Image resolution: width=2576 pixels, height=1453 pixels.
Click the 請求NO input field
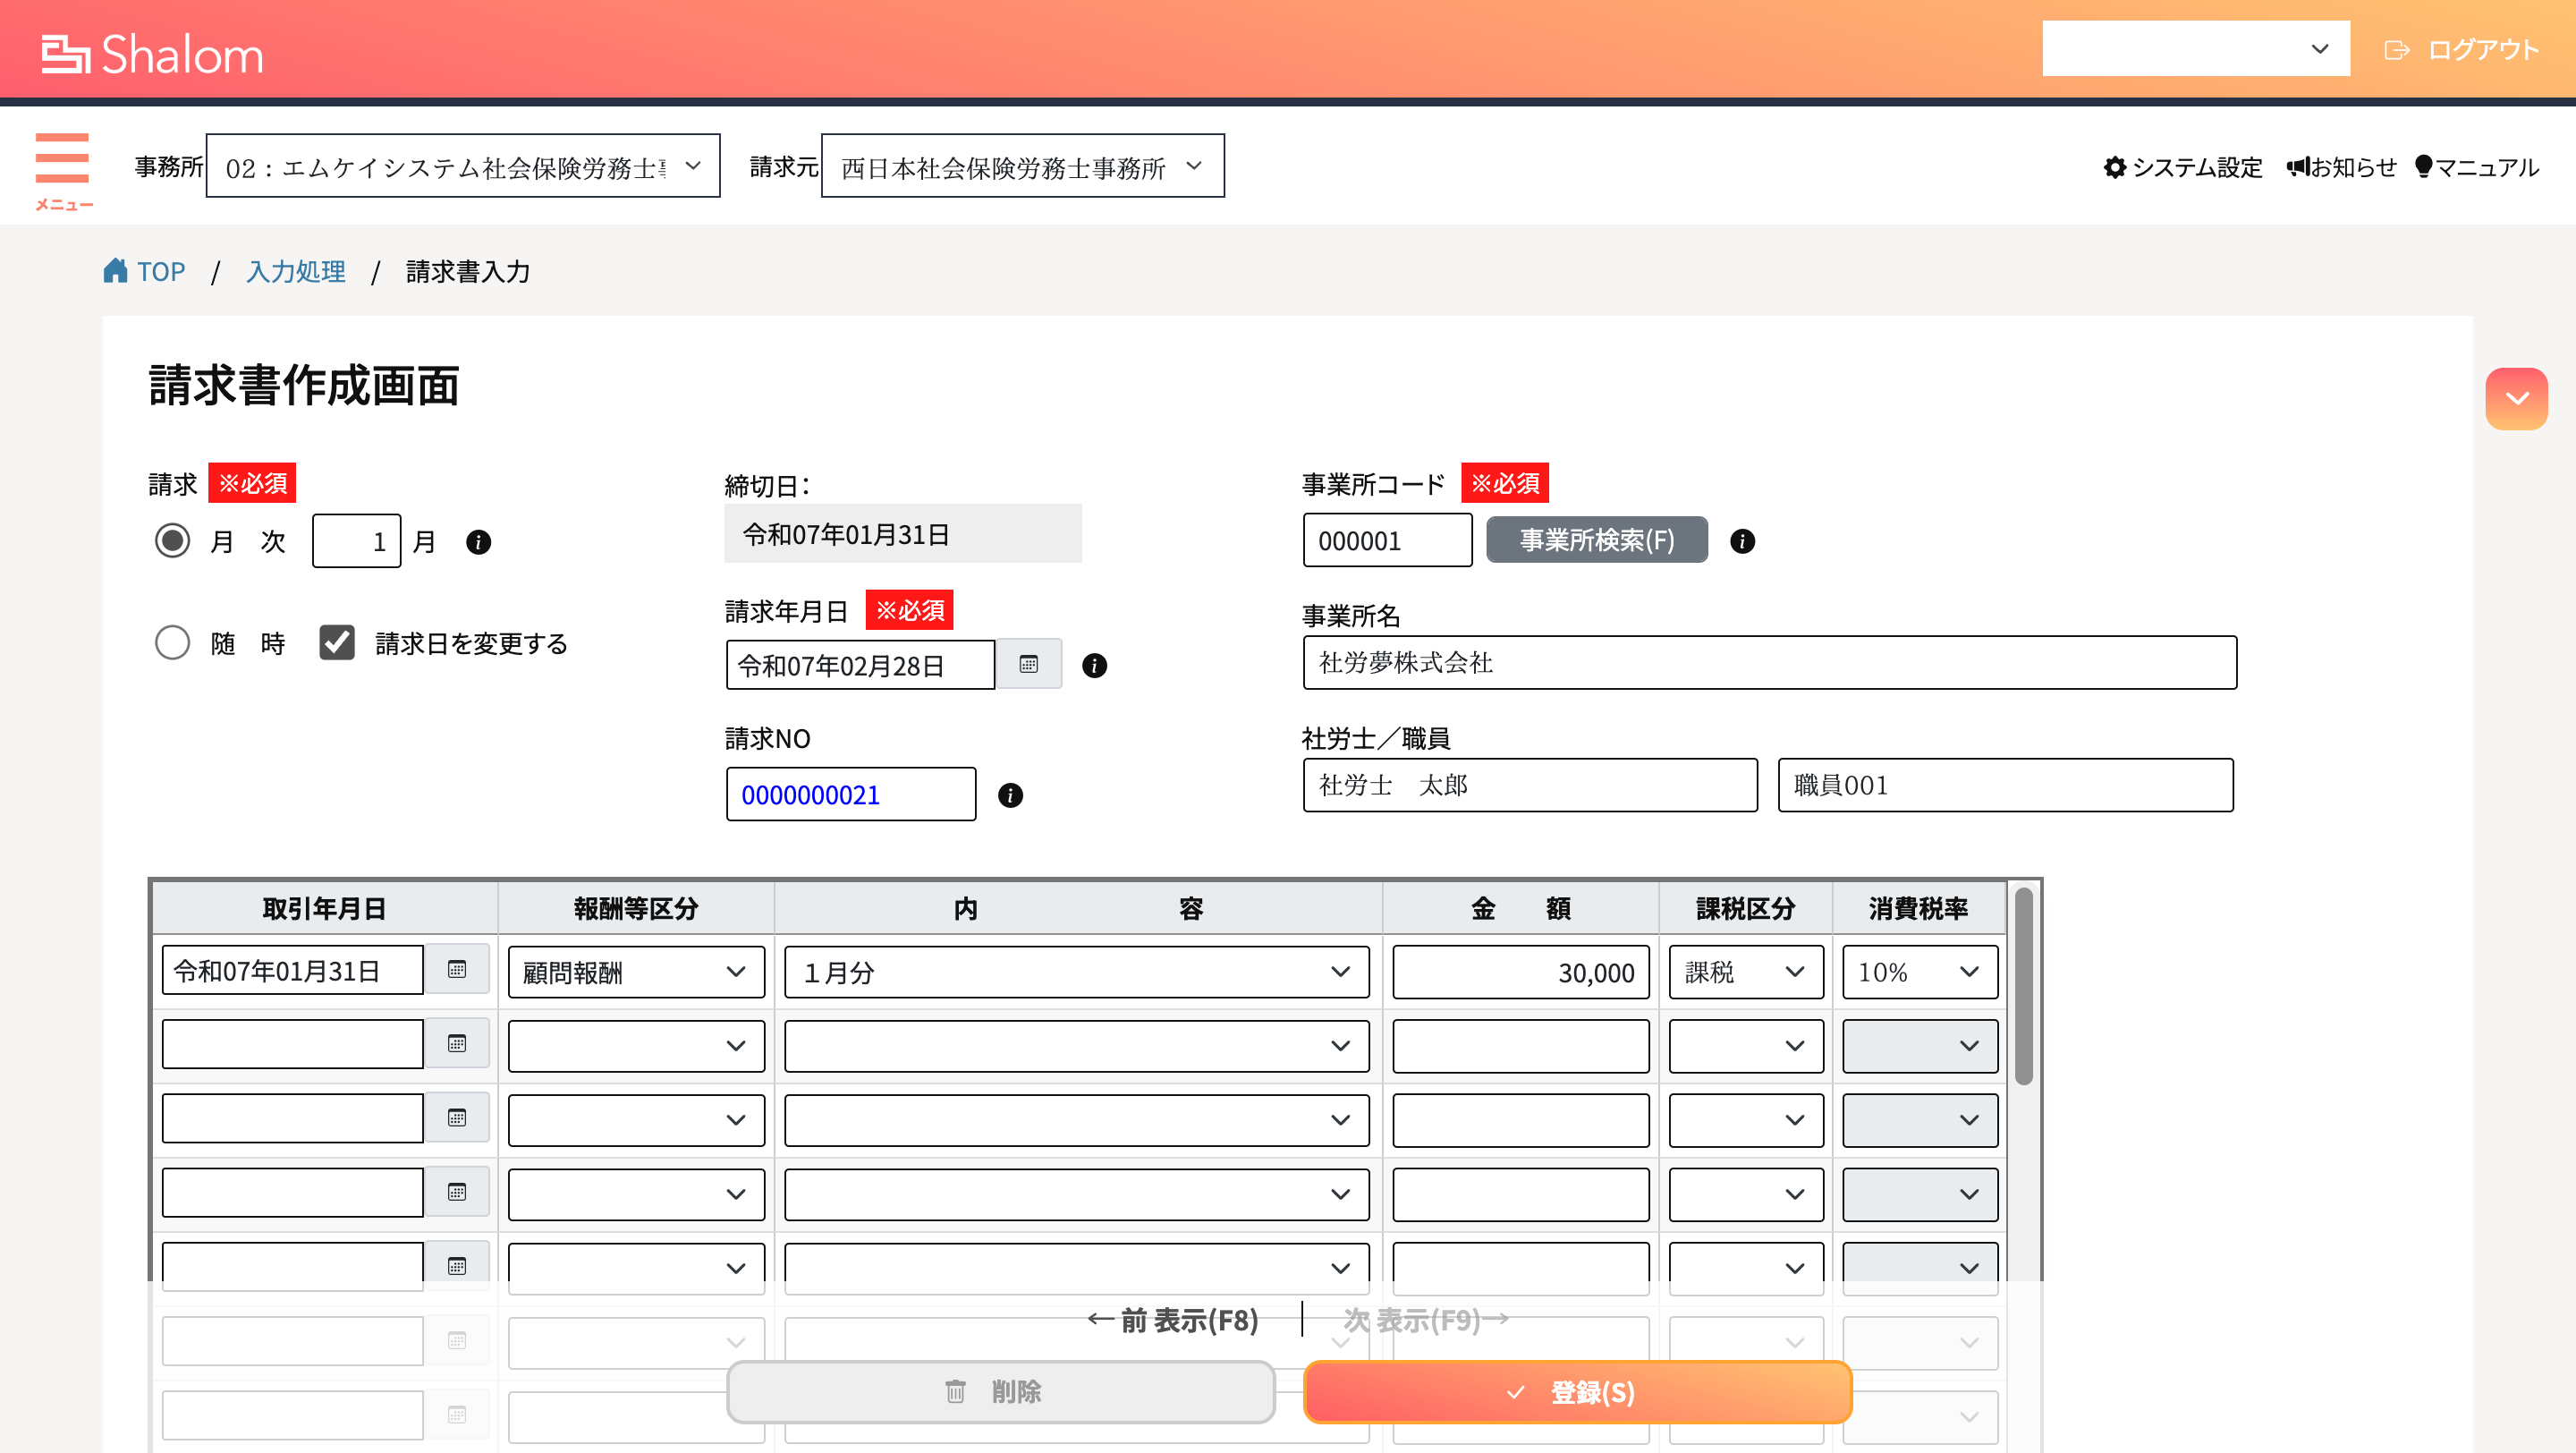pos(851,794)
